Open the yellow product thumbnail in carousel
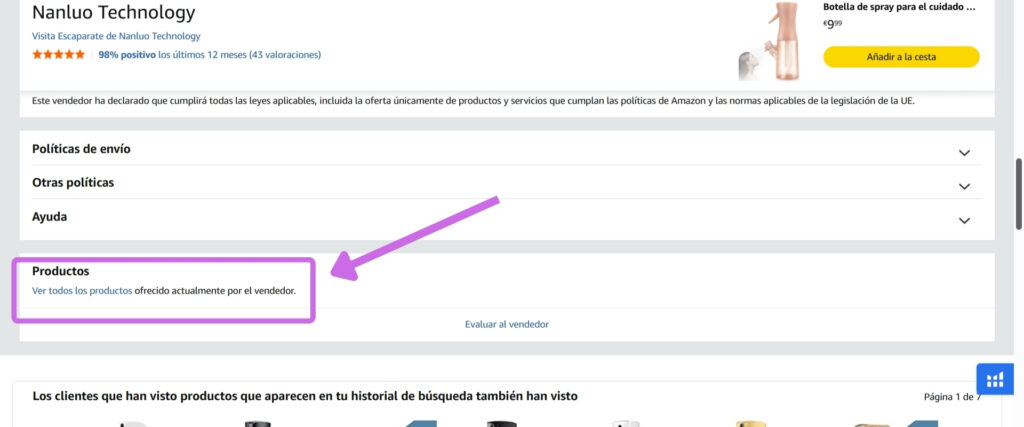Viewport: 1024px width, 427px height. 748,424
